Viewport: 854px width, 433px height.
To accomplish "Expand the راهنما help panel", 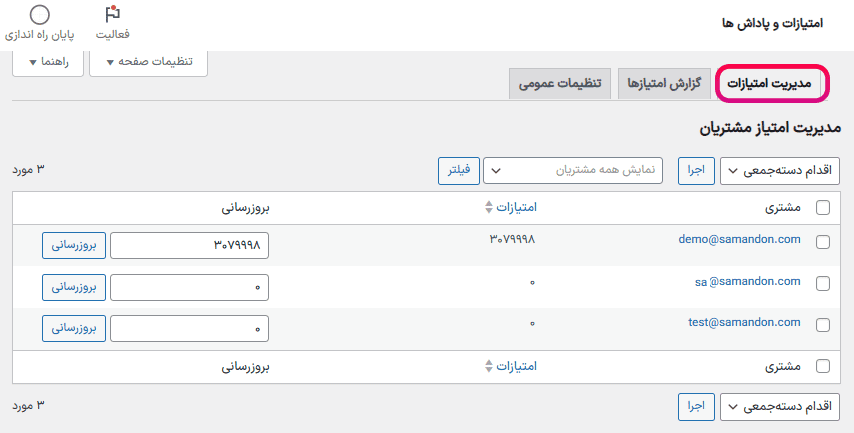I will pos(48,62).
